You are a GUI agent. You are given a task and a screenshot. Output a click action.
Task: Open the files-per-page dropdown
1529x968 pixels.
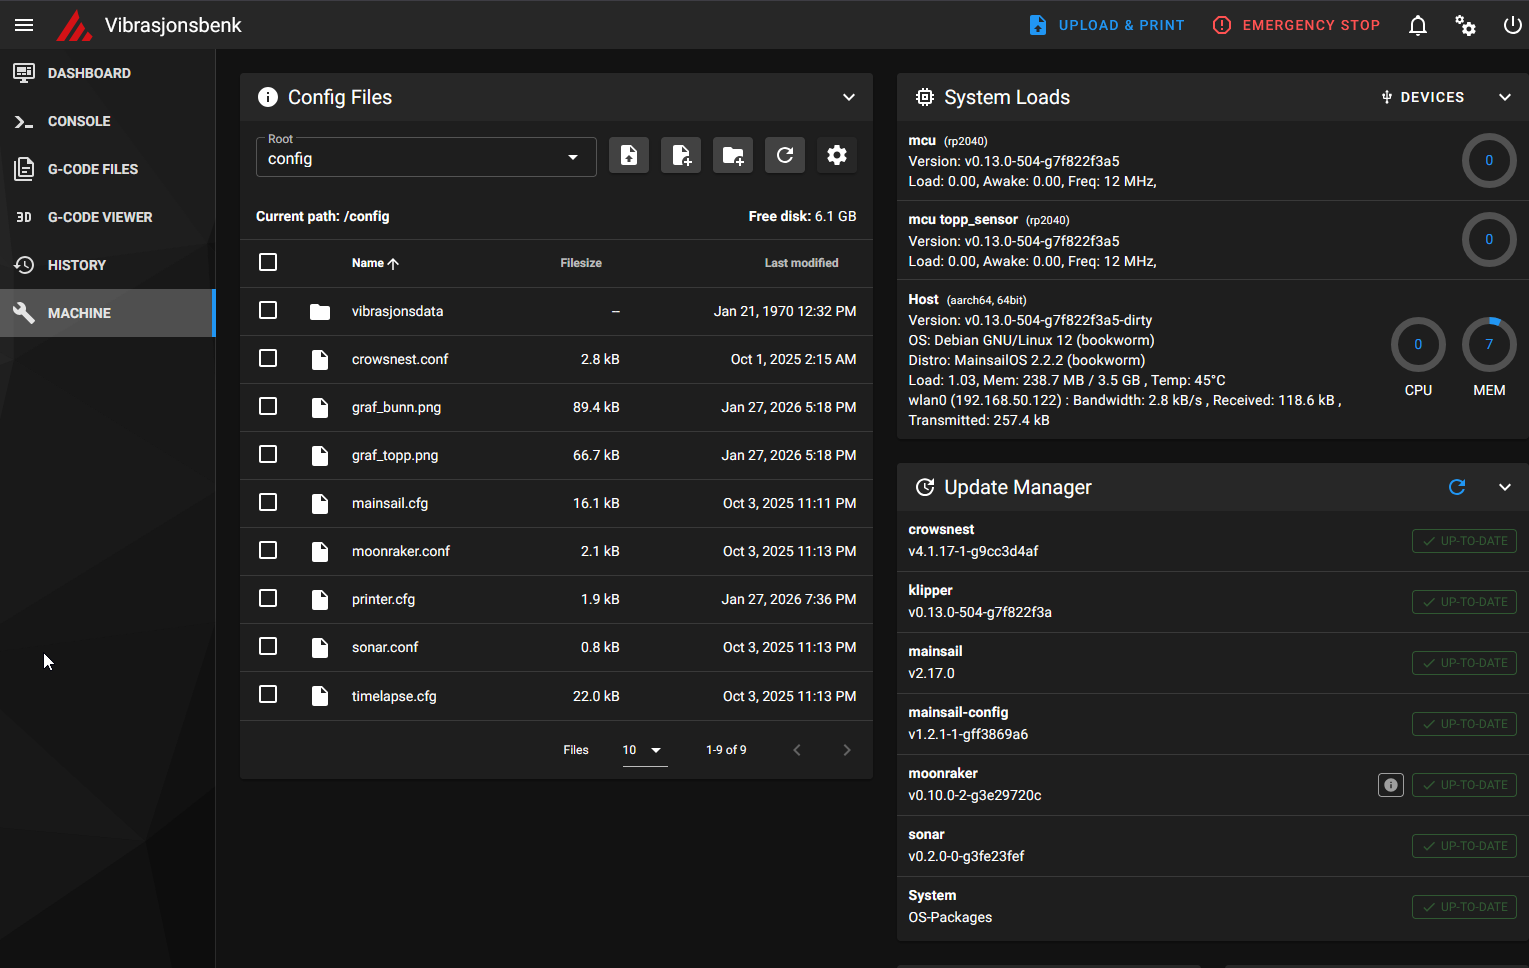point(644,750)
